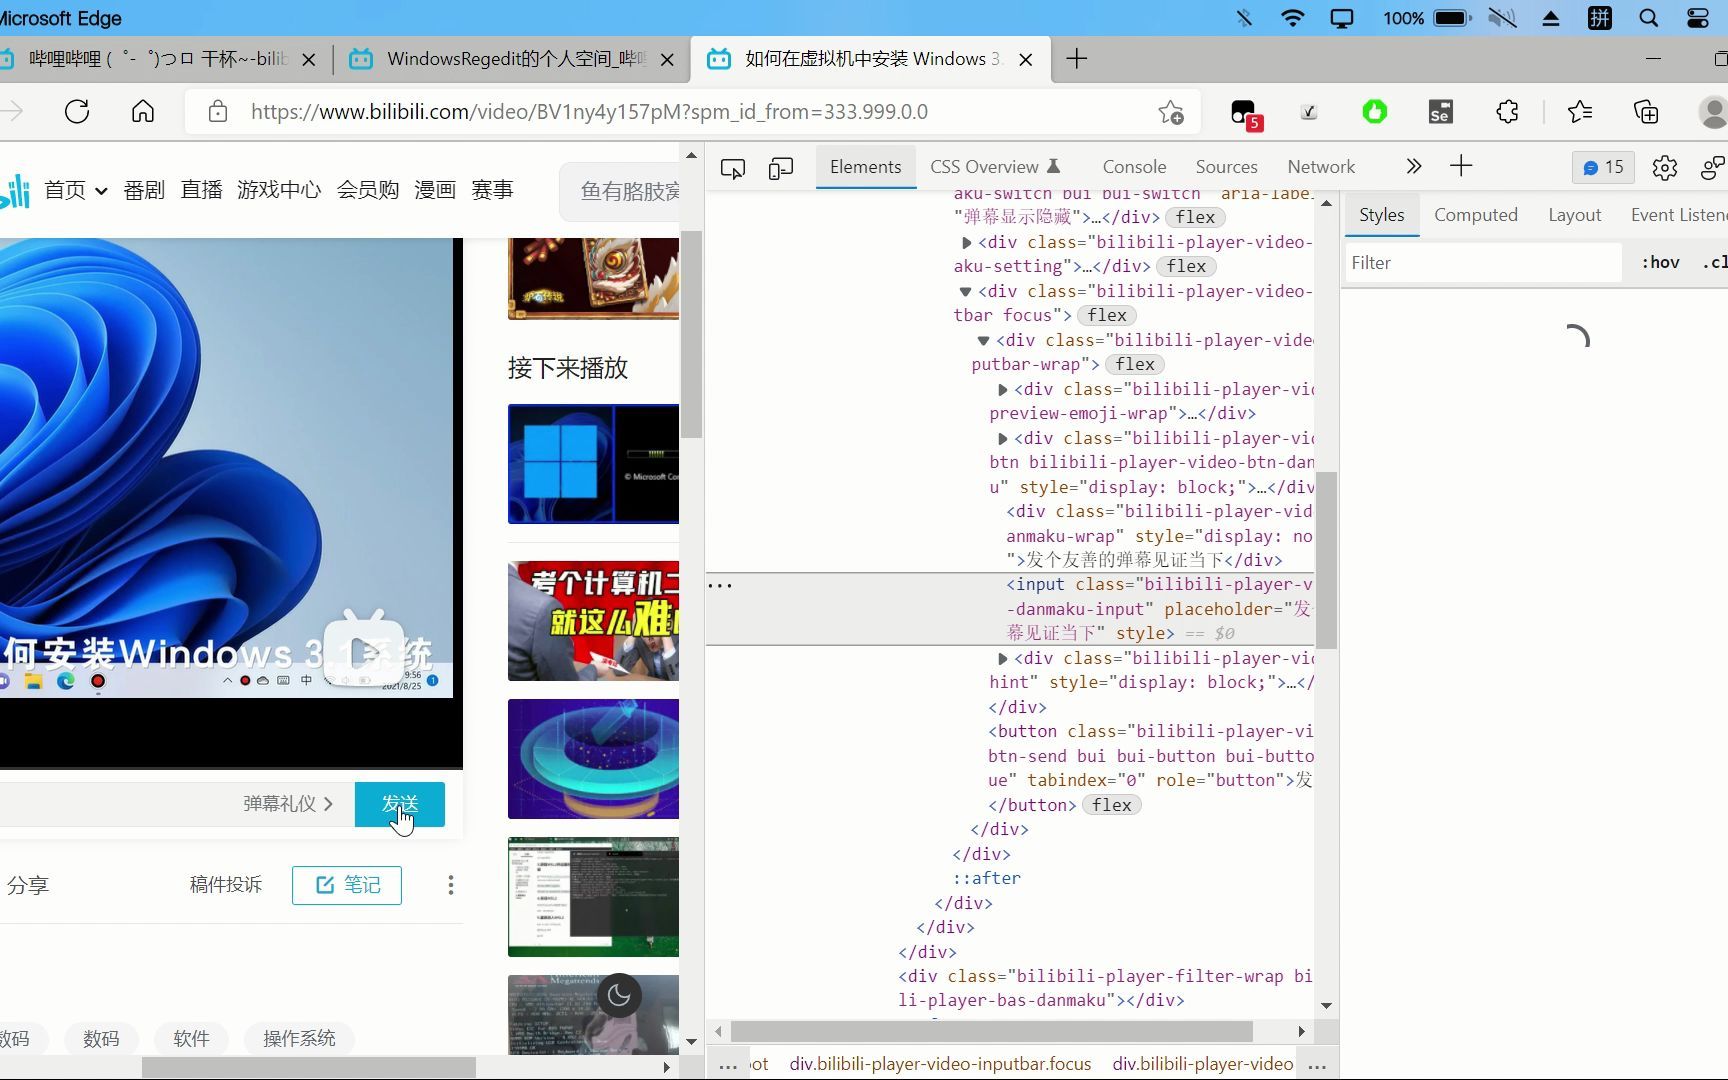Image resolution: width=1728 pixels, height=1080 pixels.
Task: Go to 直播 in bilibili nav
Action: (x=201, y=190)
